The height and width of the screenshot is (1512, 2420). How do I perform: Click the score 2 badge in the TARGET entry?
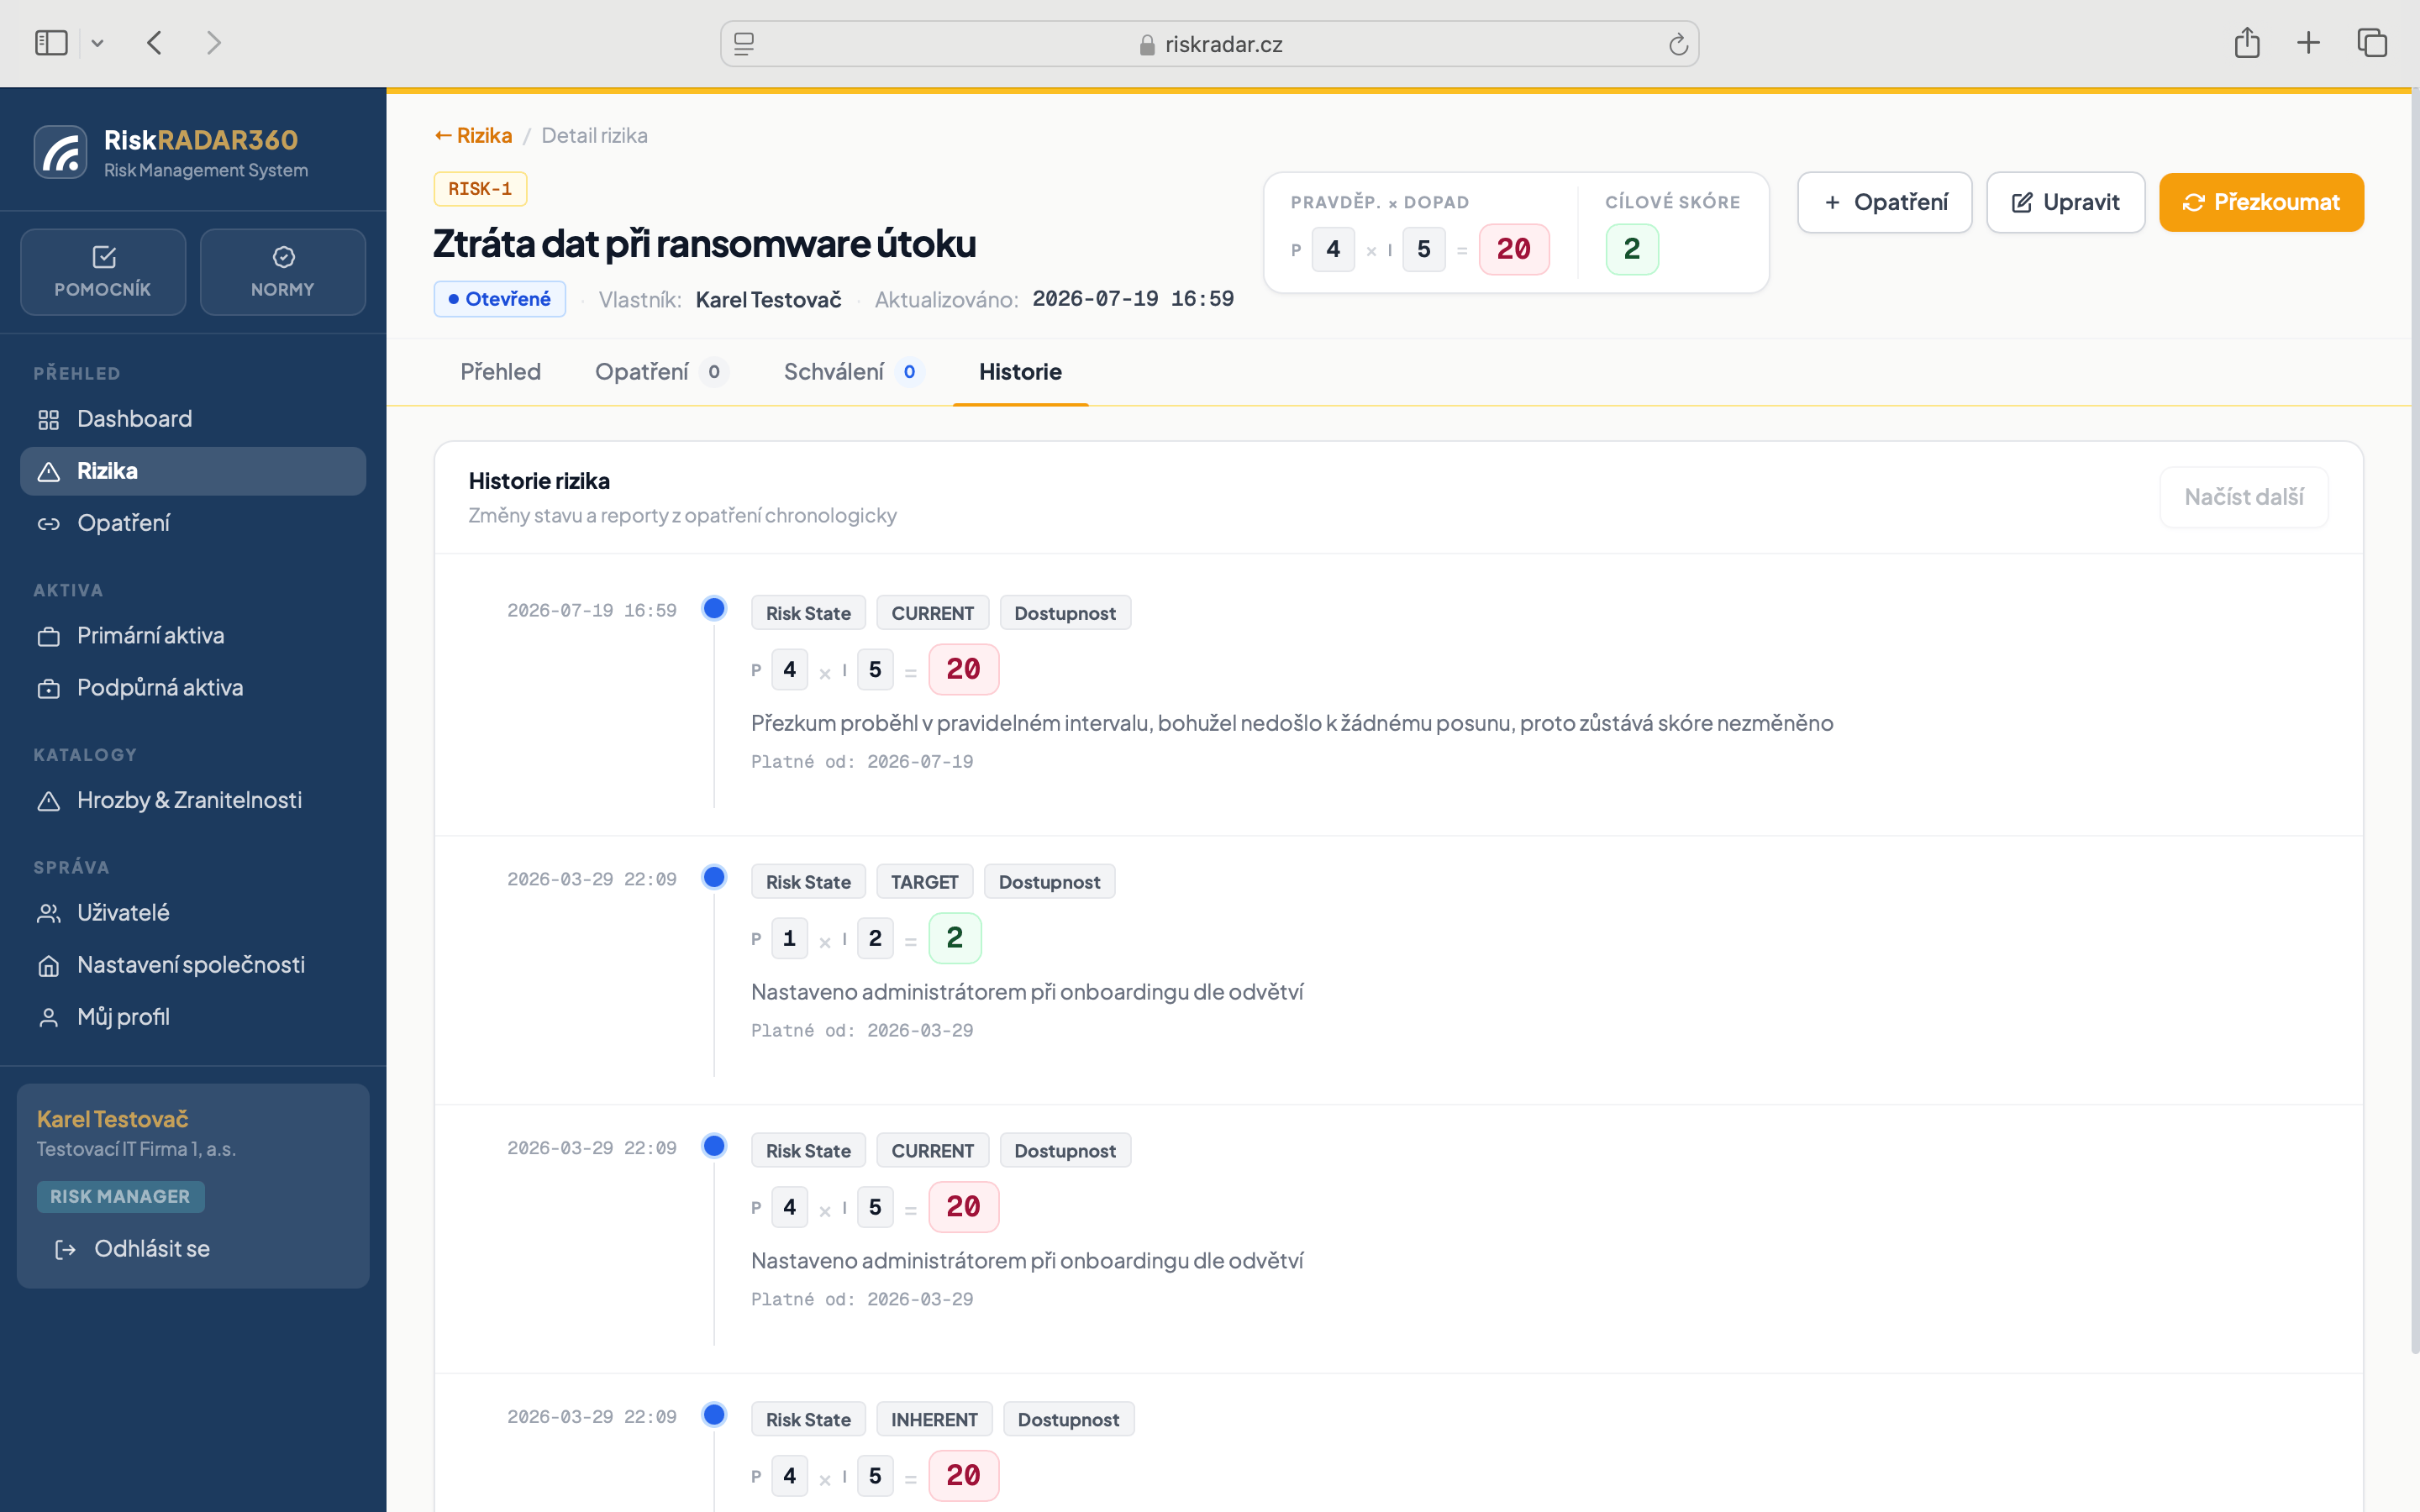(x=955, y=938)
